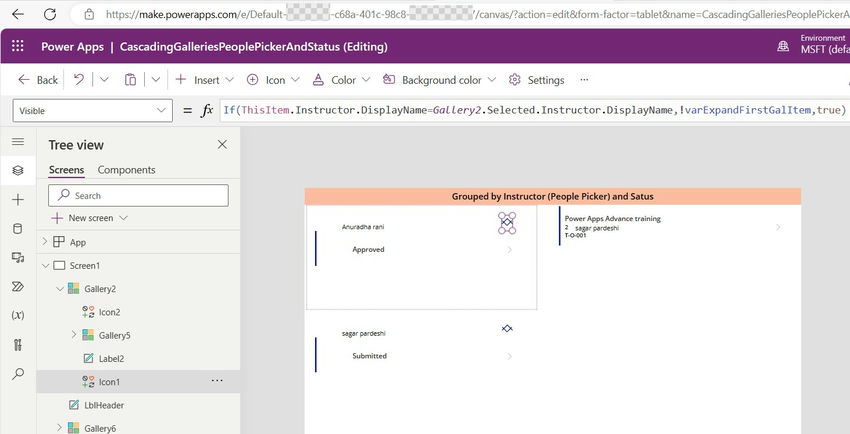Open the Search pane magnifier icon
Viewport: 850px width, 434px height.
18,374
